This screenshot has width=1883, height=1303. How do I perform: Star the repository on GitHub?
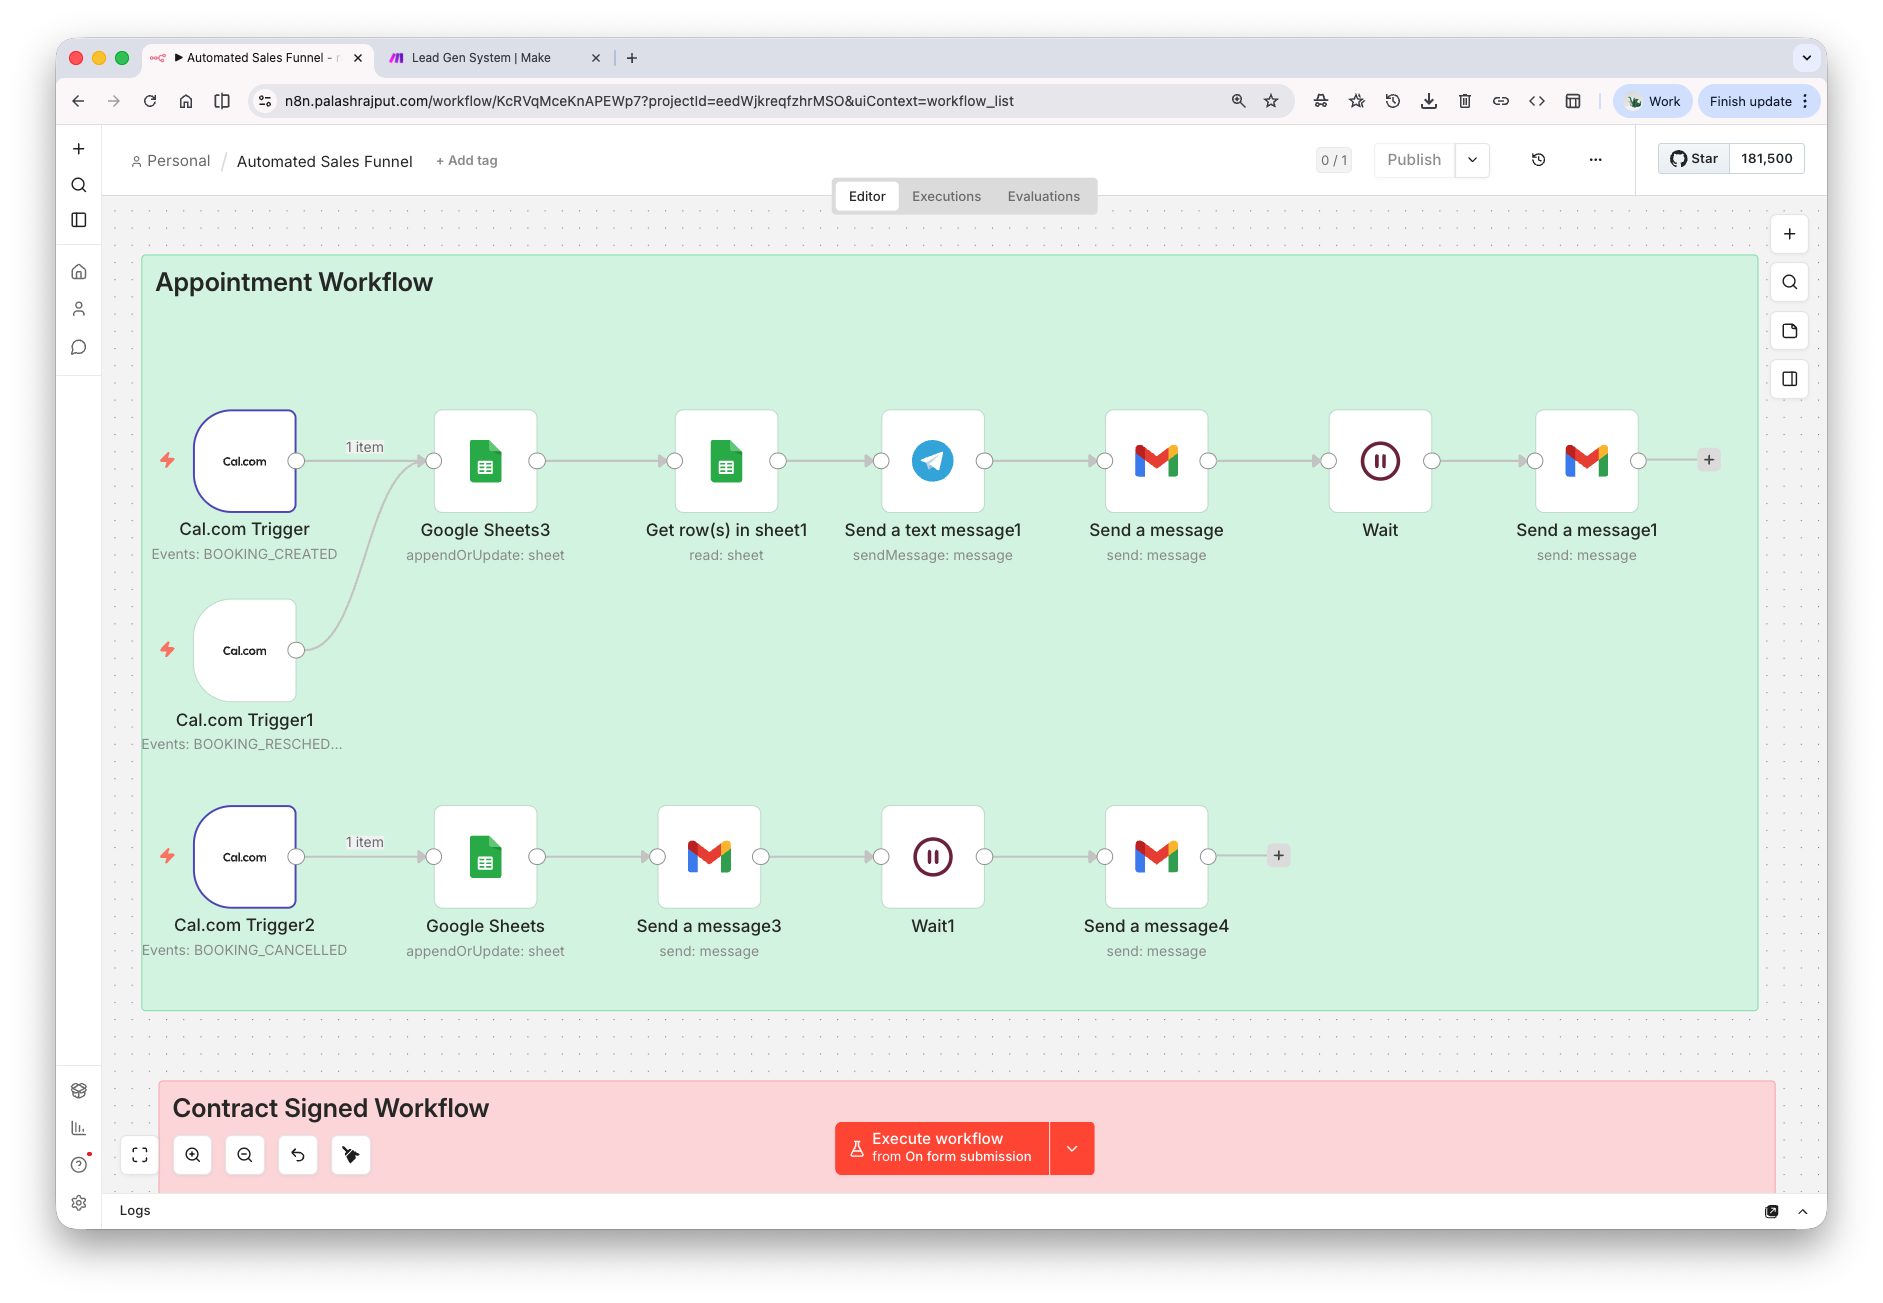(x=1694, y=158)
